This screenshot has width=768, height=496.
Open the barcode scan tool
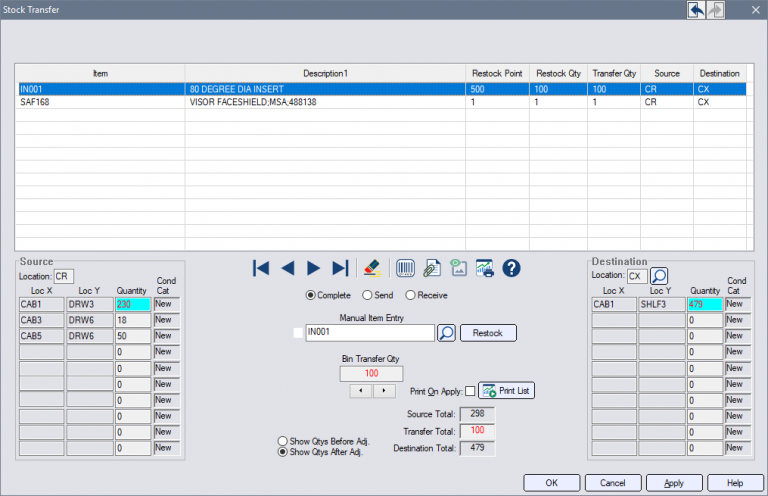[407, 268]
